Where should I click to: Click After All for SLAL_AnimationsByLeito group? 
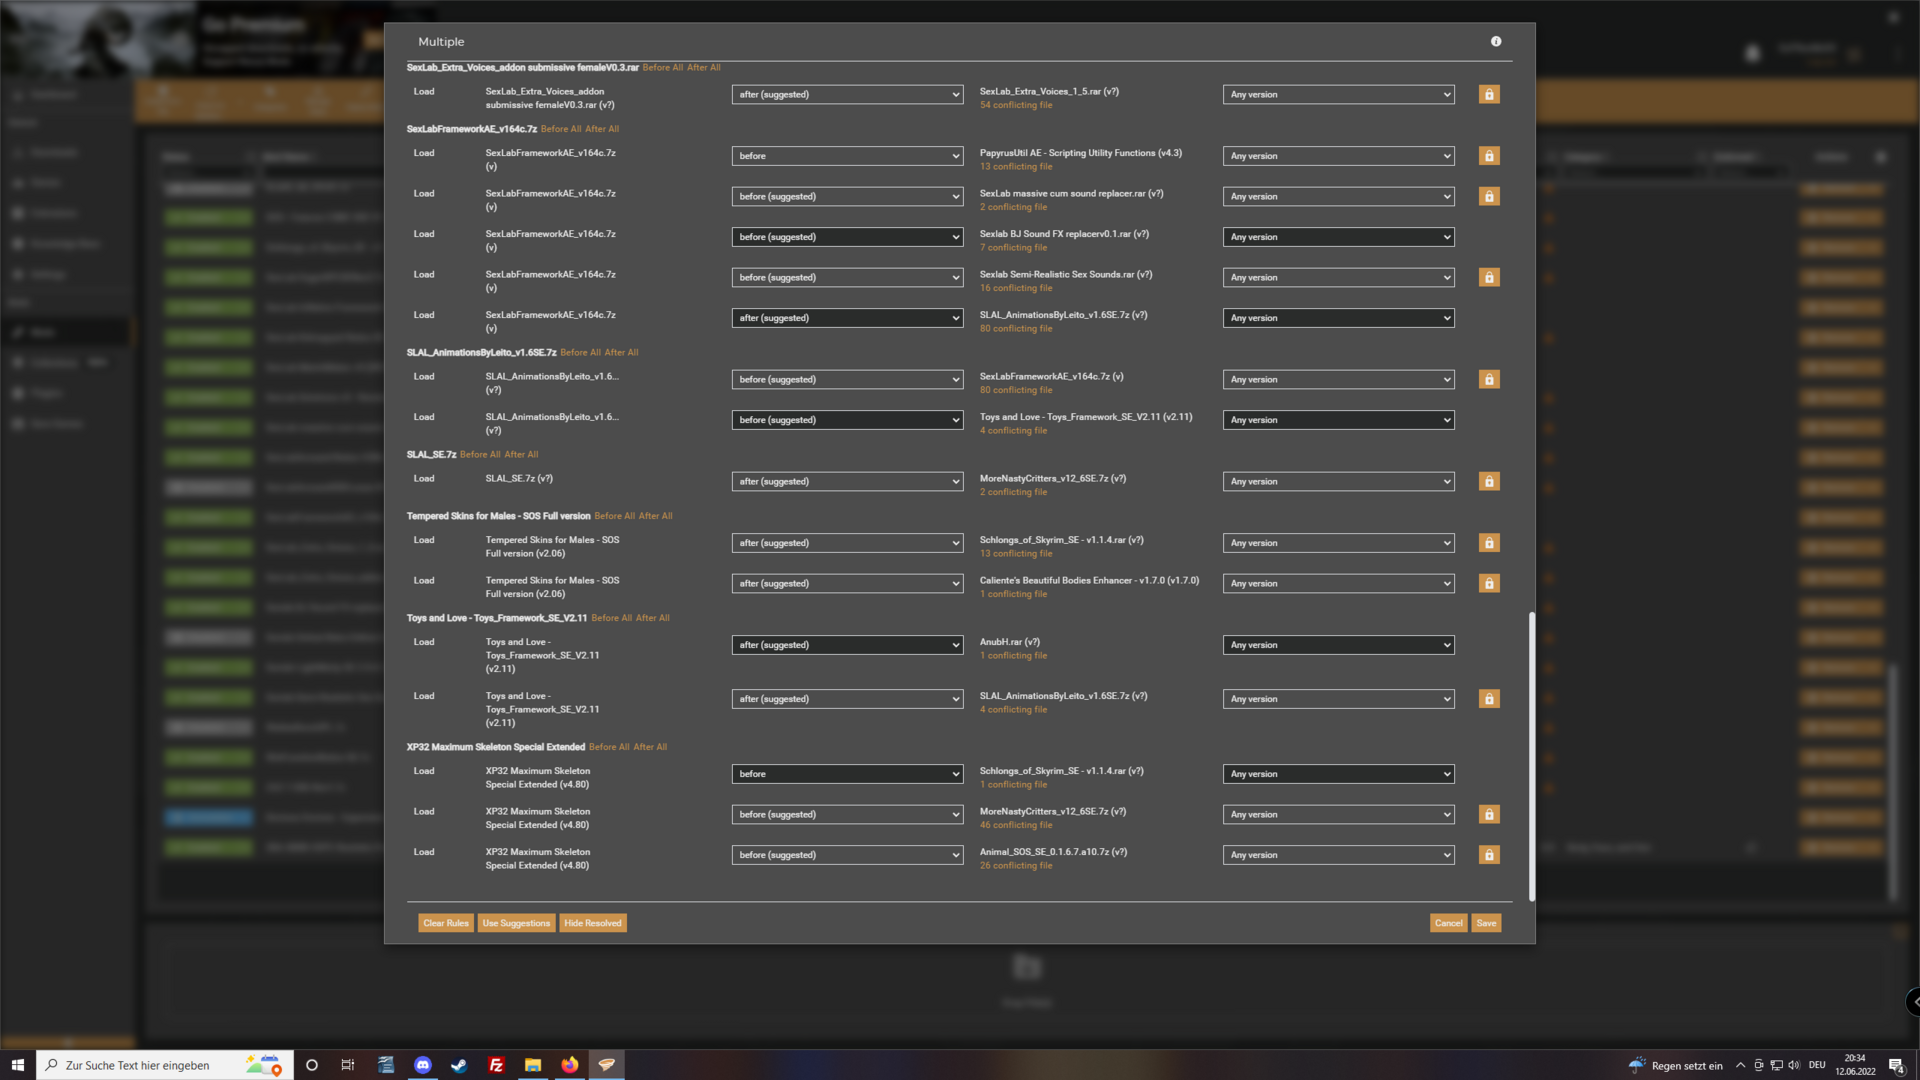coord(621,352)
